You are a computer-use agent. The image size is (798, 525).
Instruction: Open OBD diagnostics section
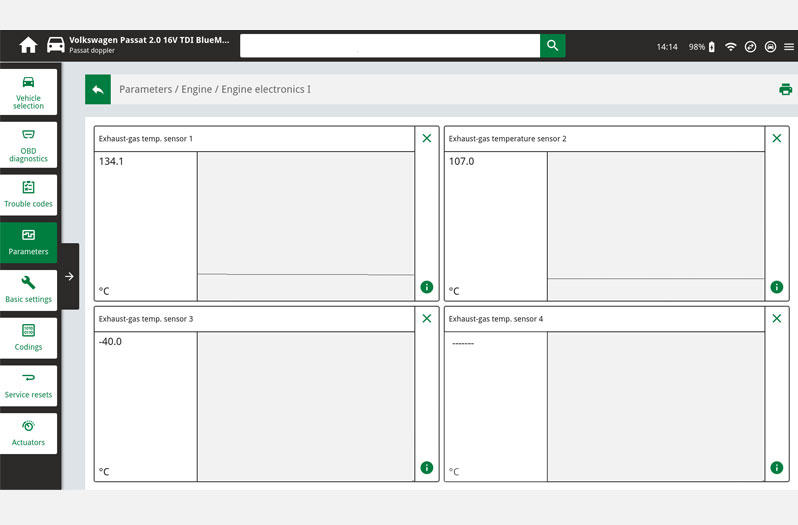pos(29,144)
